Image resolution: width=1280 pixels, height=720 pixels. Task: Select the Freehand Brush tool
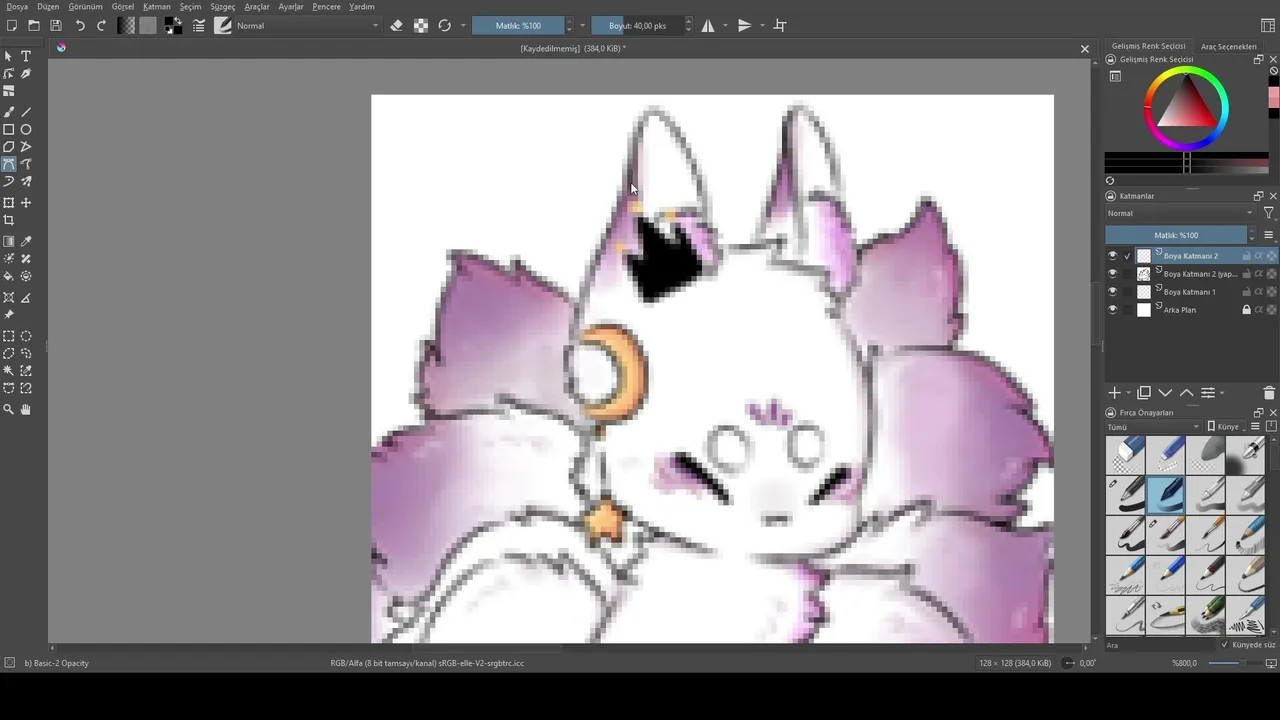point(9,112)
